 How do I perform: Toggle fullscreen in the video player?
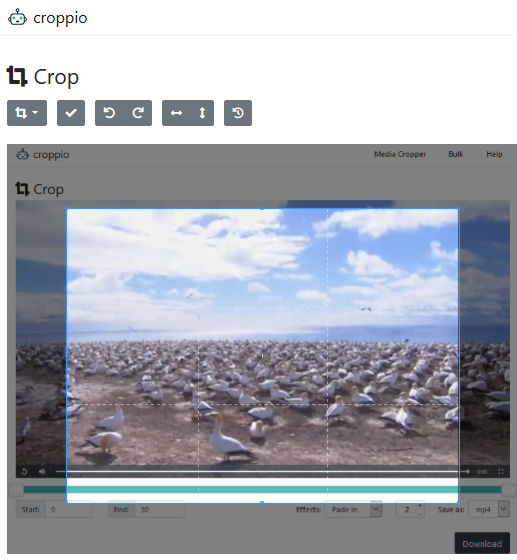click(x=501, y=472)
